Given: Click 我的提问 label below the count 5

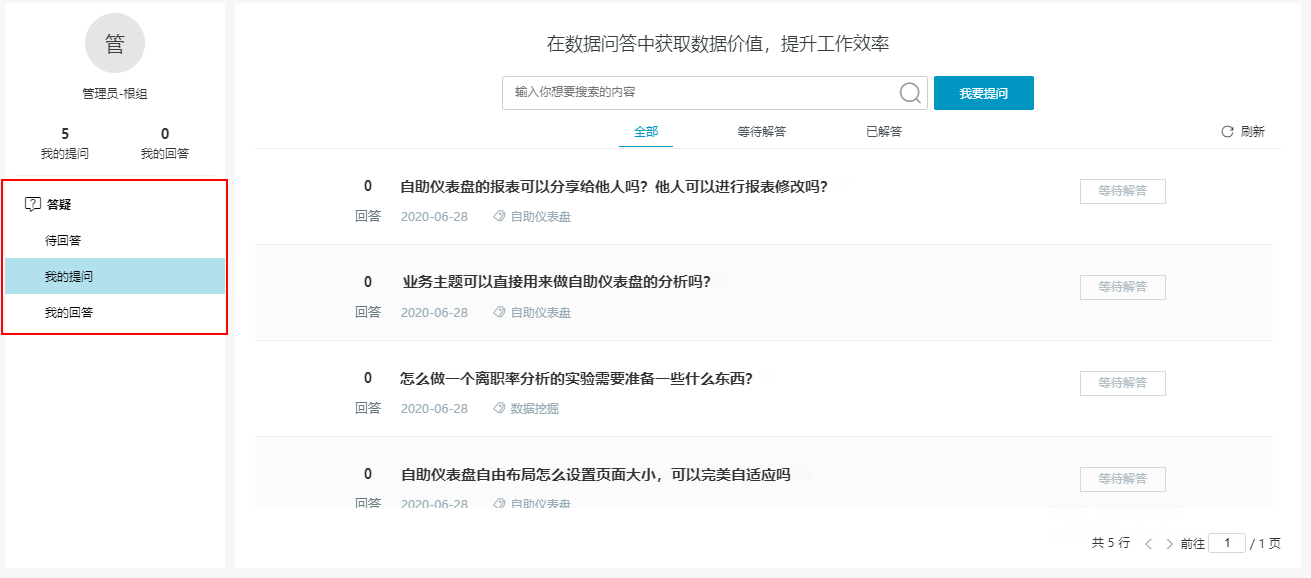Looking at the screenshot, I should pos(65,153).
